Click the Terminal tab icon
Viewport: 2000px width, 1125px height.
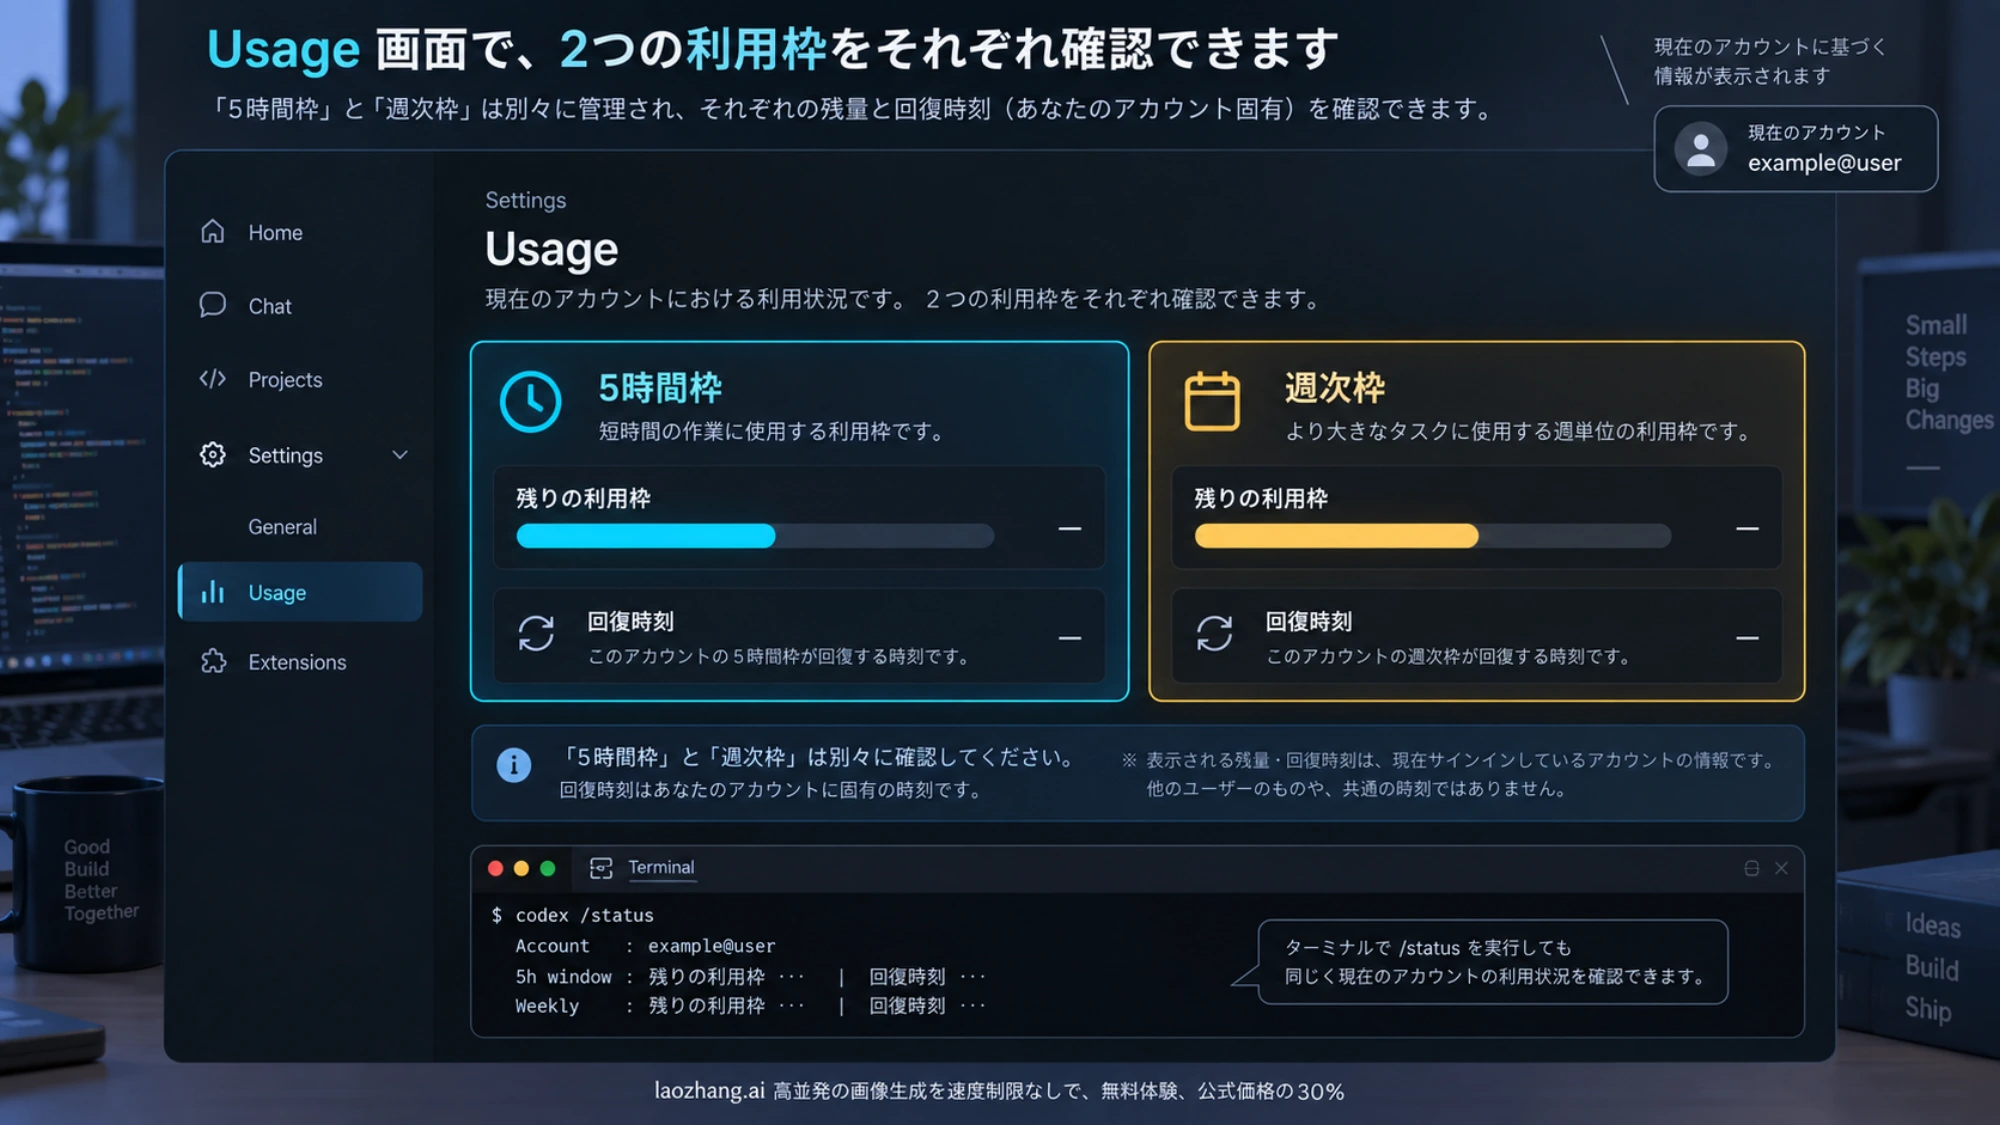(601, 868)
